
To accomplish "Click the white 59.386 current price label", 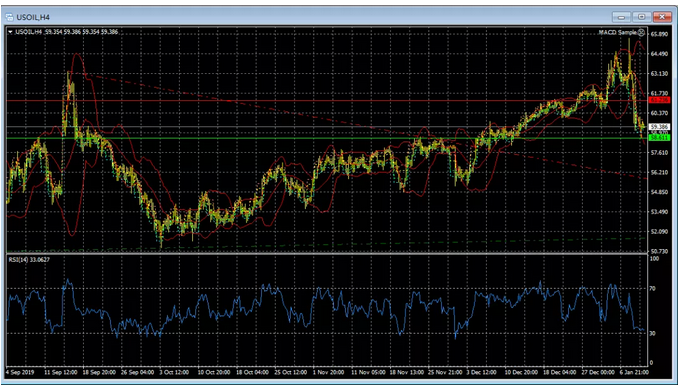I will pyautogui.click(x=659, y=127).
